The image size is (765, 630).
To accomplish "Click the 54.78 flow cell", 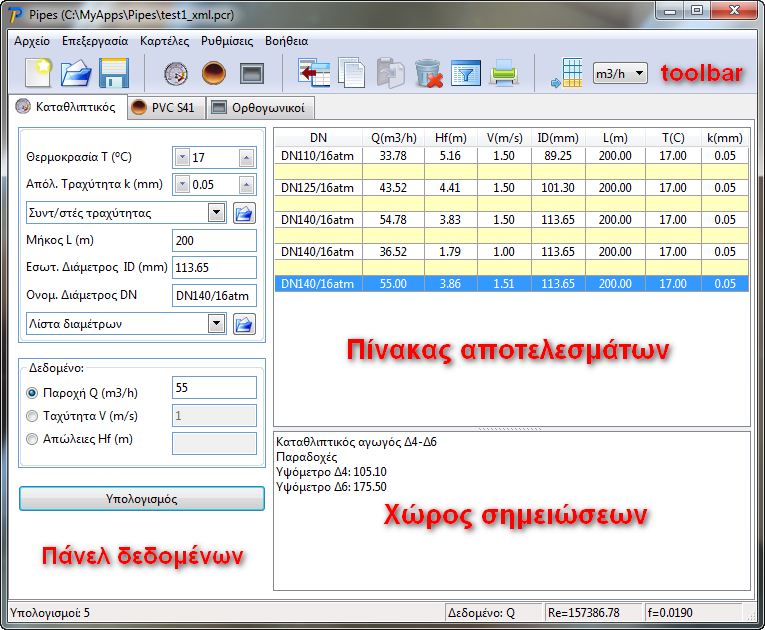I will coord(393,220).
